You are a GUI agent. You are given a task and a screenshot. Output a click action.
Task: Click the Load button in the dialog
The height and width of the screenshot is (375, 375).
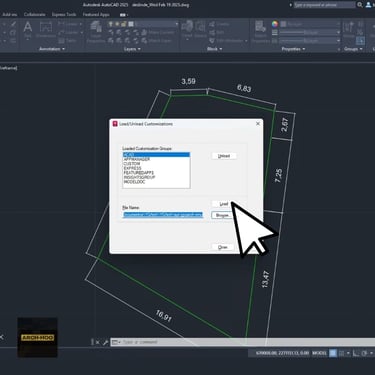(x=224, y=204)
